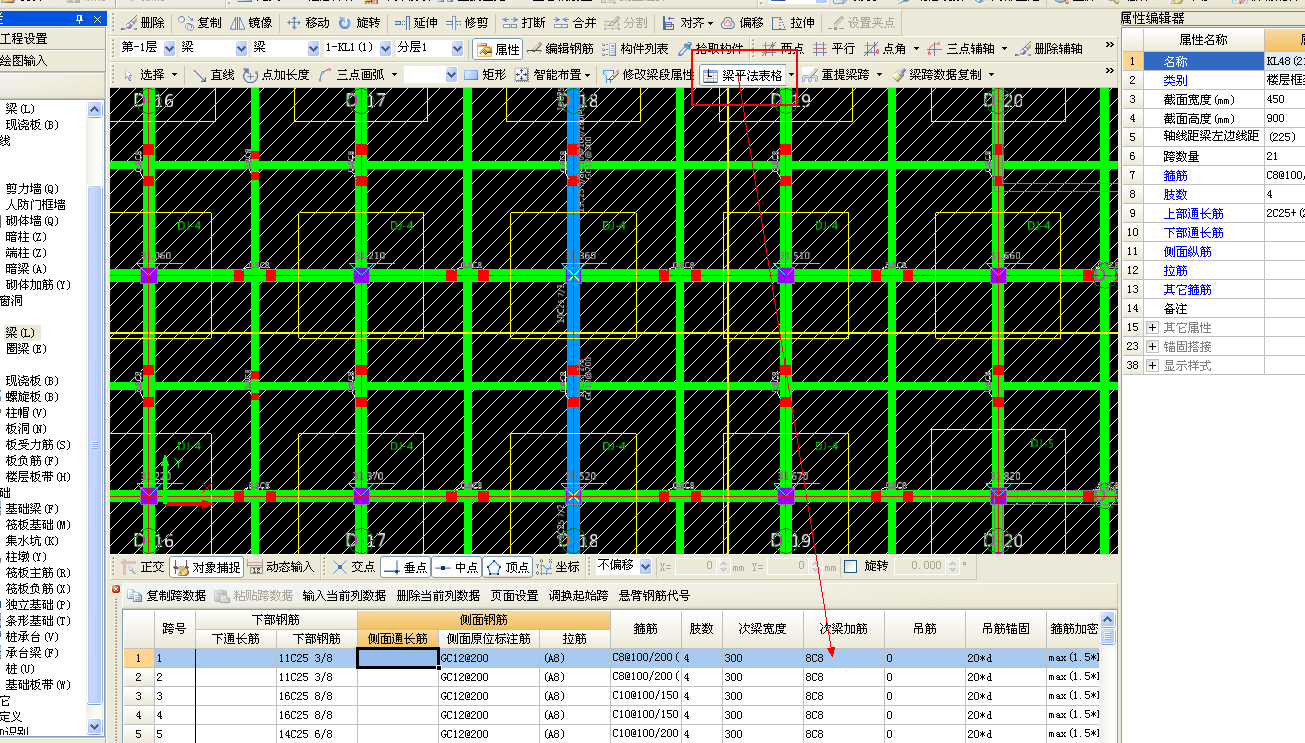Image resolution: width=1305 pixels, height=743 pixels.
Task: Select the 平行 parallel axis tool
Action: point(834,48)
